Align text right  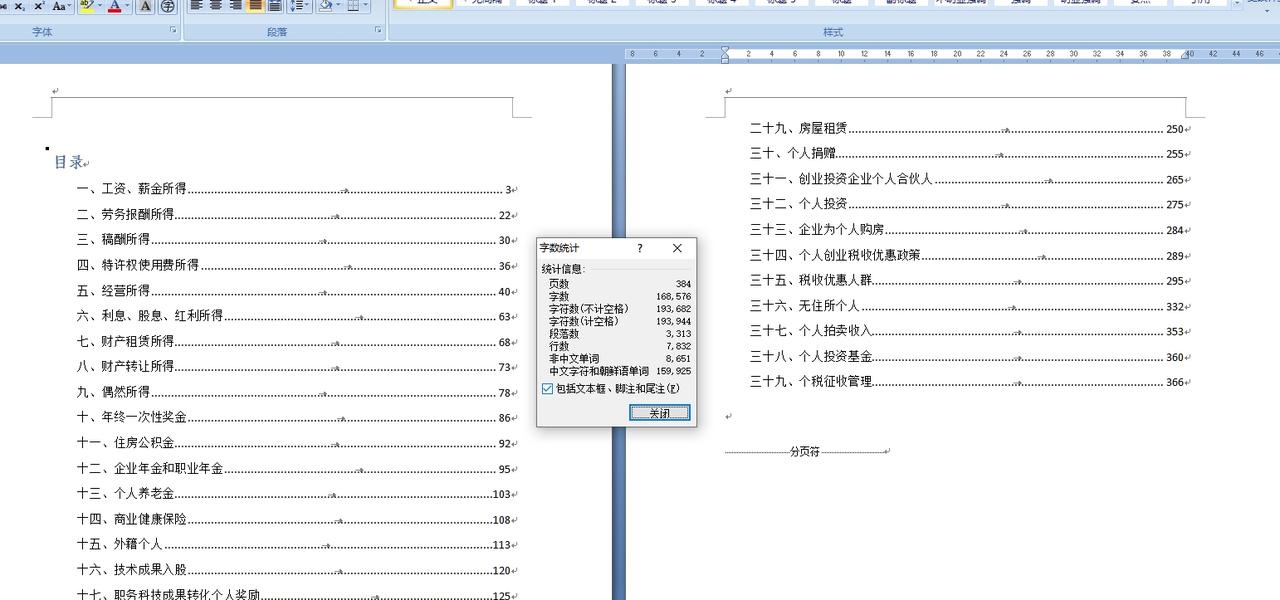click(x=235, y=6)
